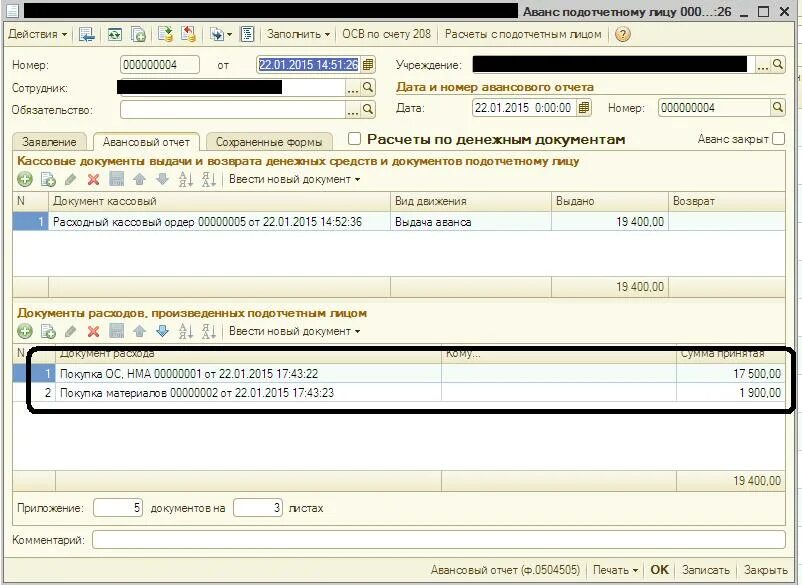Click into the Обязательство input field
The height and width of the screenshot is (585, 802).
click(x=233, y=109)
